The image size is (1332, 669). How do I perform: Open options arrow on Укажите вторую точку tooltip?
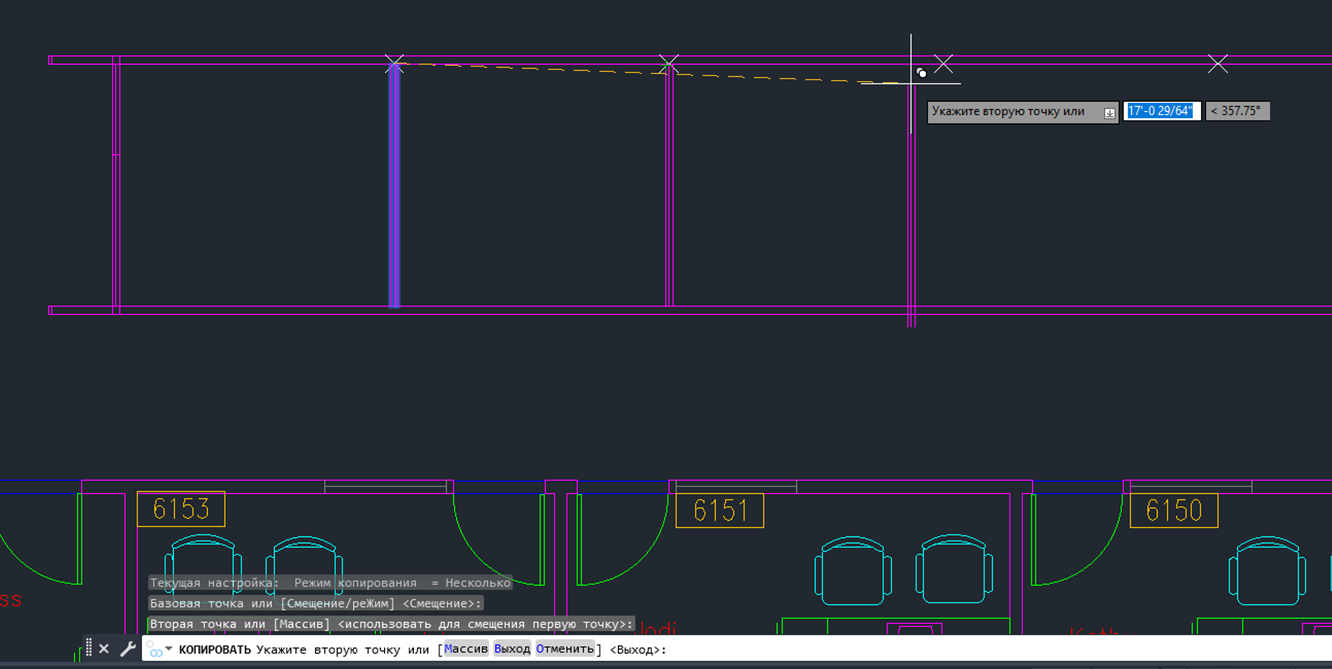click(x=1109, y=113)
